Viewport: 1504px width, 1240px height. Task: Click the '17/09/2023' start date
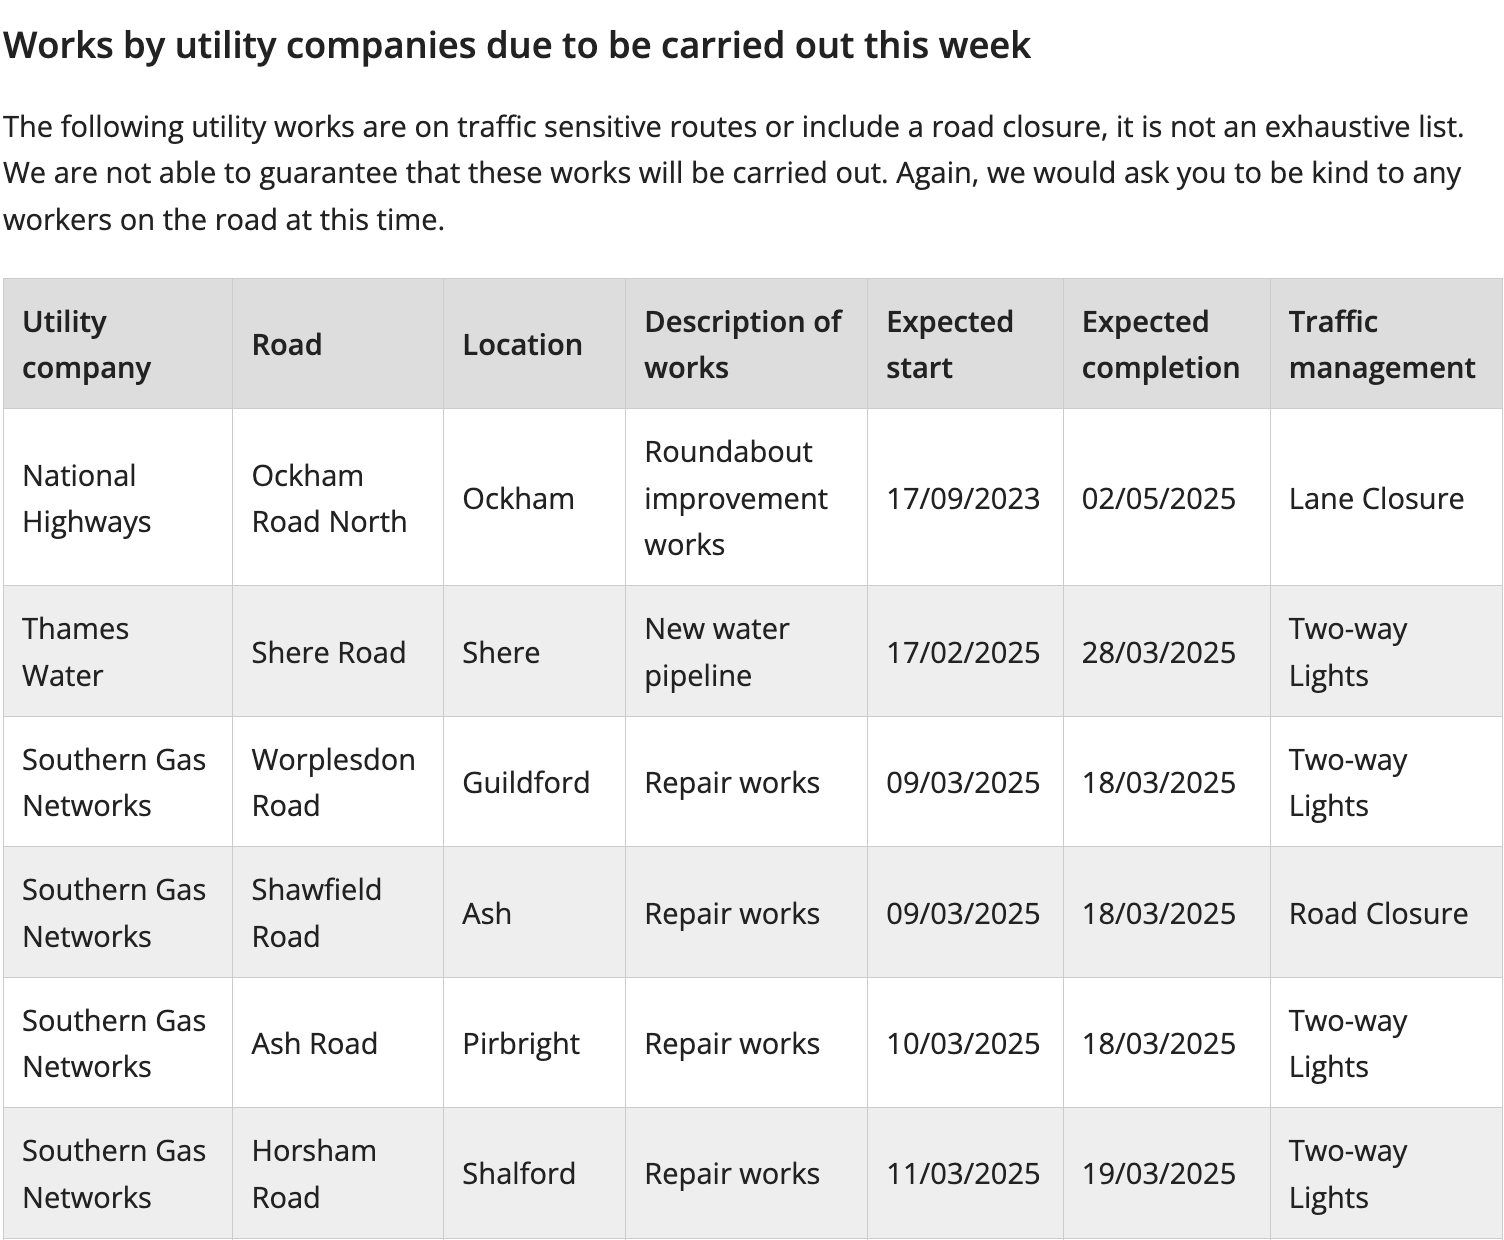(x=965, y=498)
